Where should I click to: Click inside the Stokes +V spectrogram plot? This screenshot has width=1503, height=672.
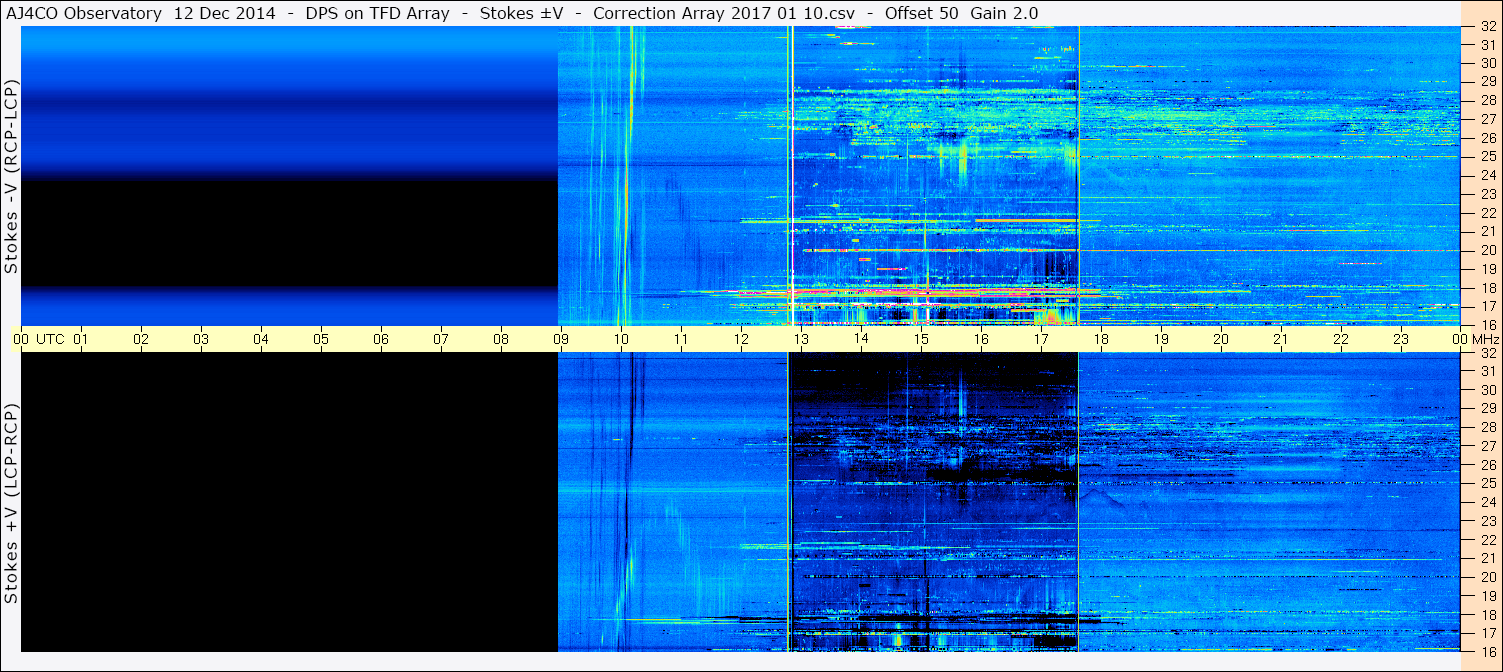click(x=740, y=502)
